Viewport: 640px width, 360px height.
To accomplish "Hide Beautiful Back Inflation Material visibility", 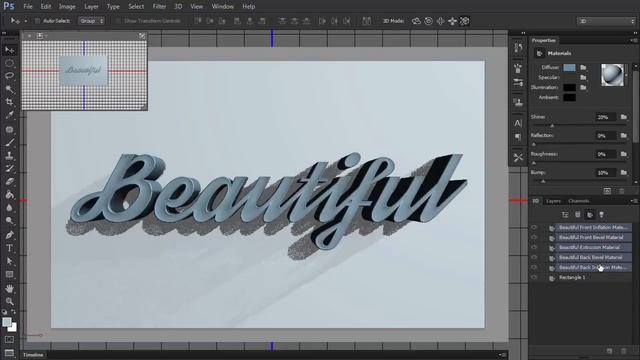I will click(x=534, y=267).
